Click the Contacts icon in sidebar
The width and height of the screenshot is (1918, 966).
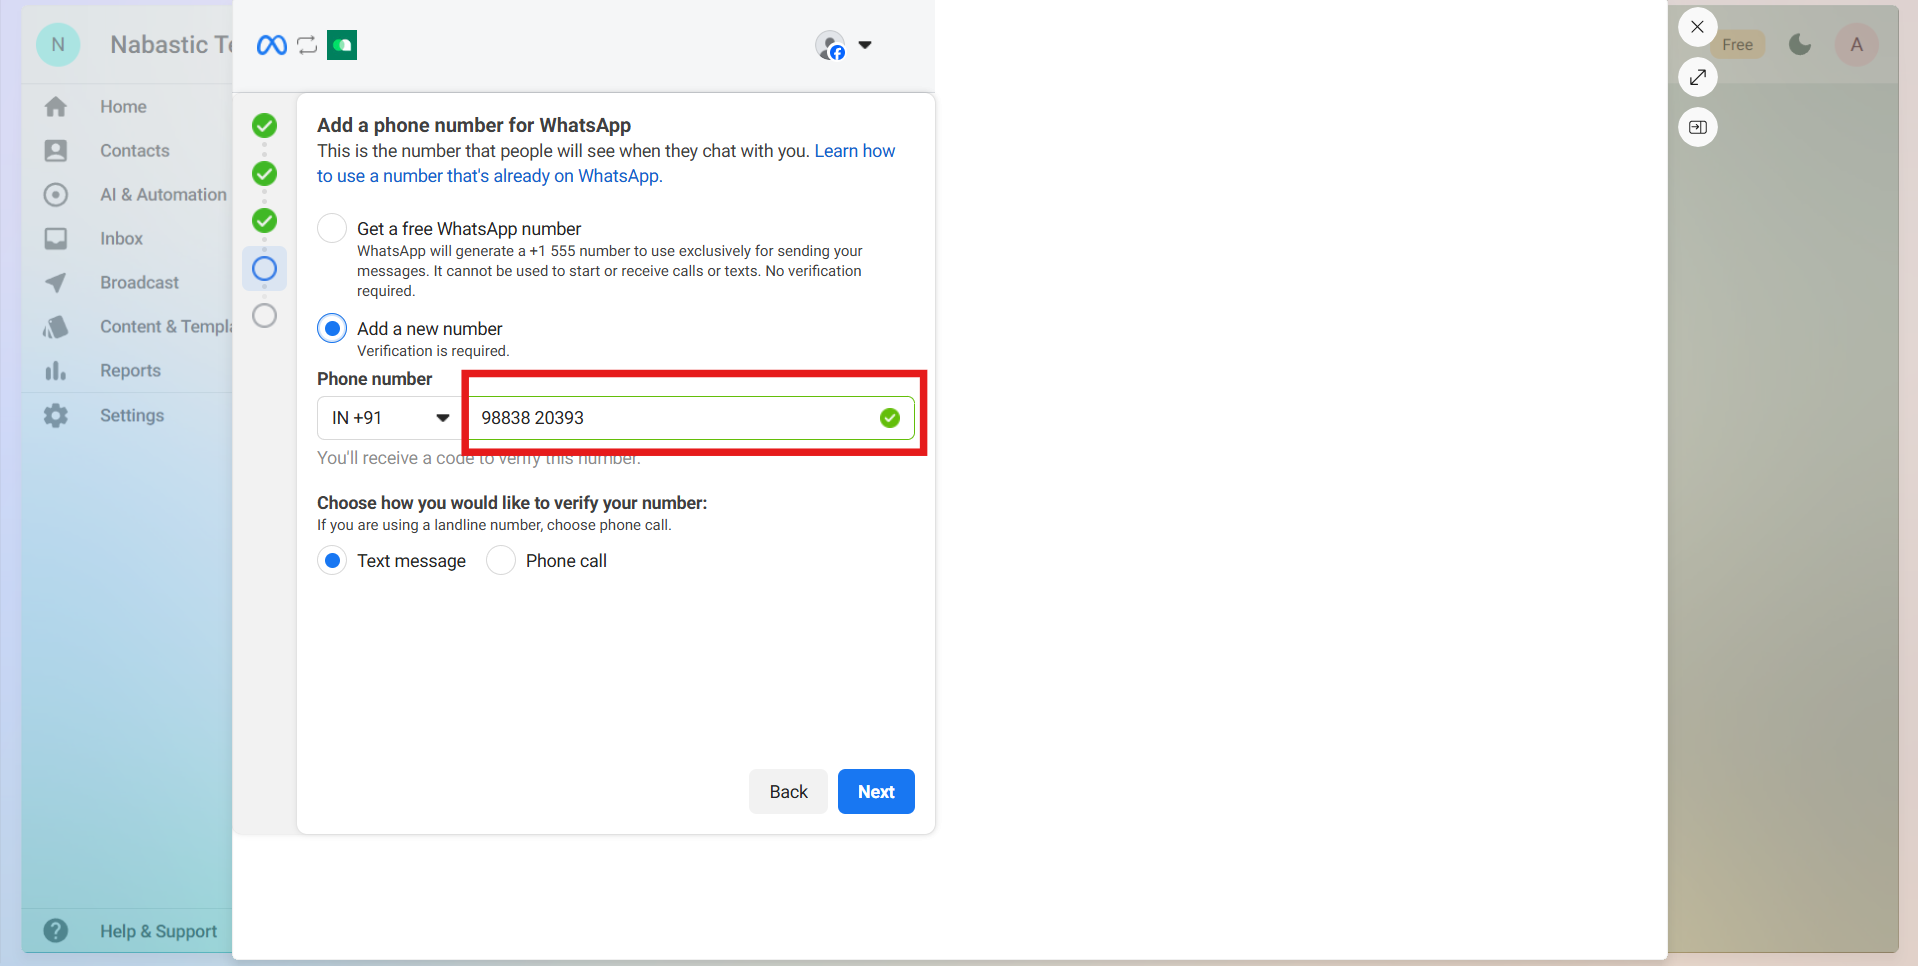click(x=56, y=151)
